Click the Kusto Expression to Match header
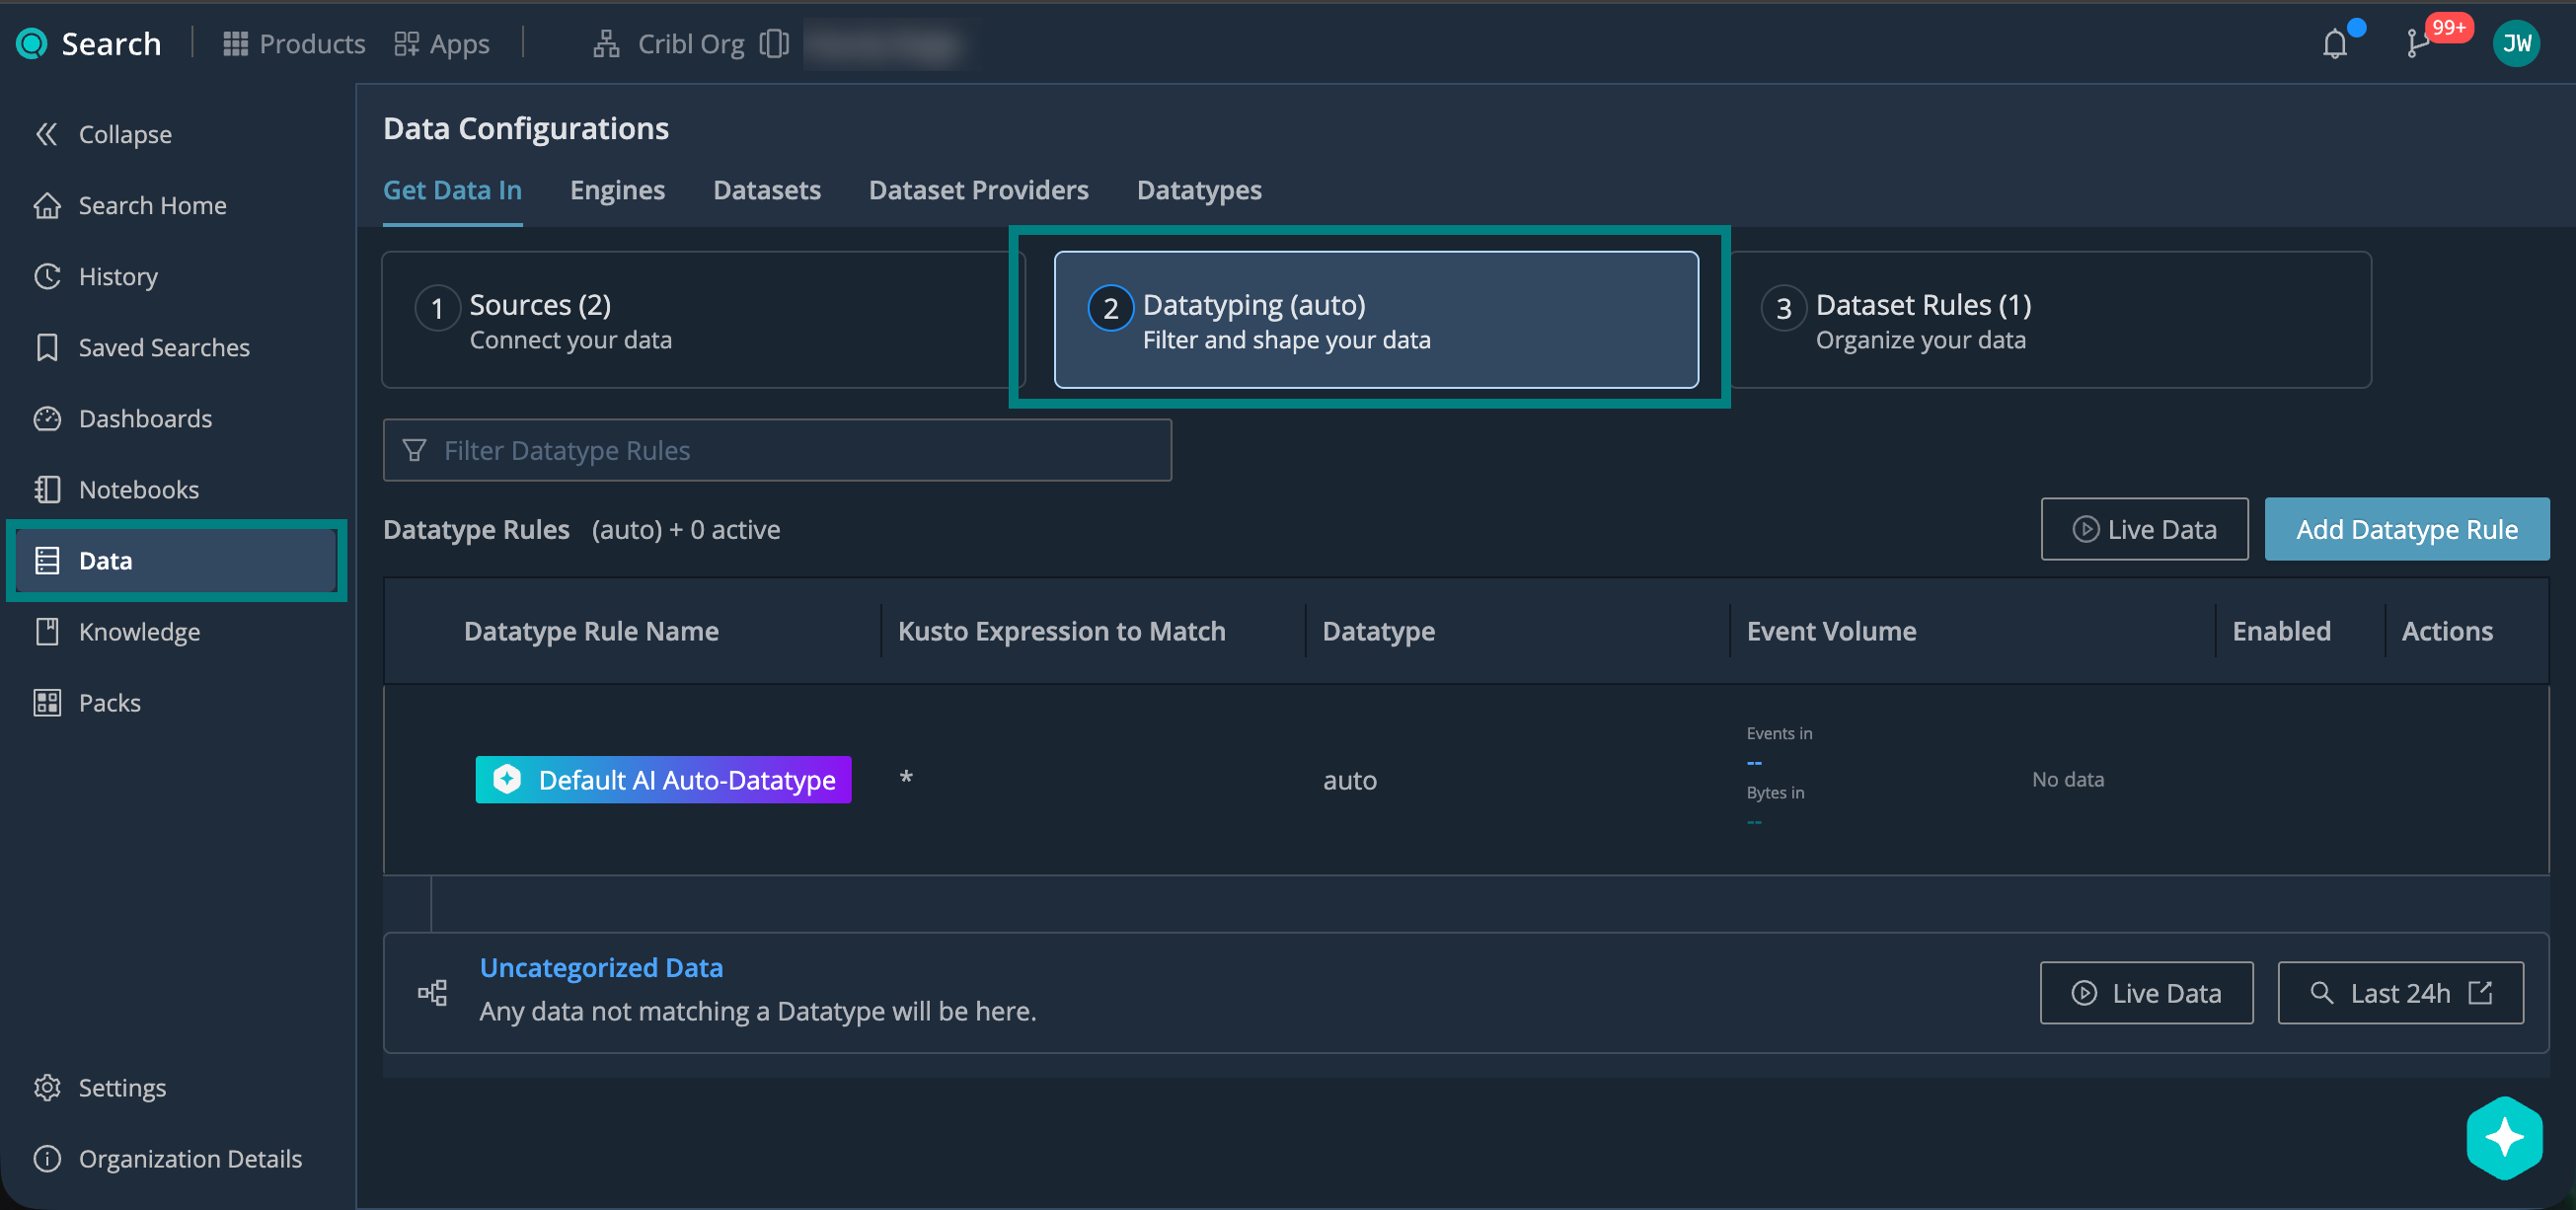Viewport: 2576px width, 1210px height. 1061,631
